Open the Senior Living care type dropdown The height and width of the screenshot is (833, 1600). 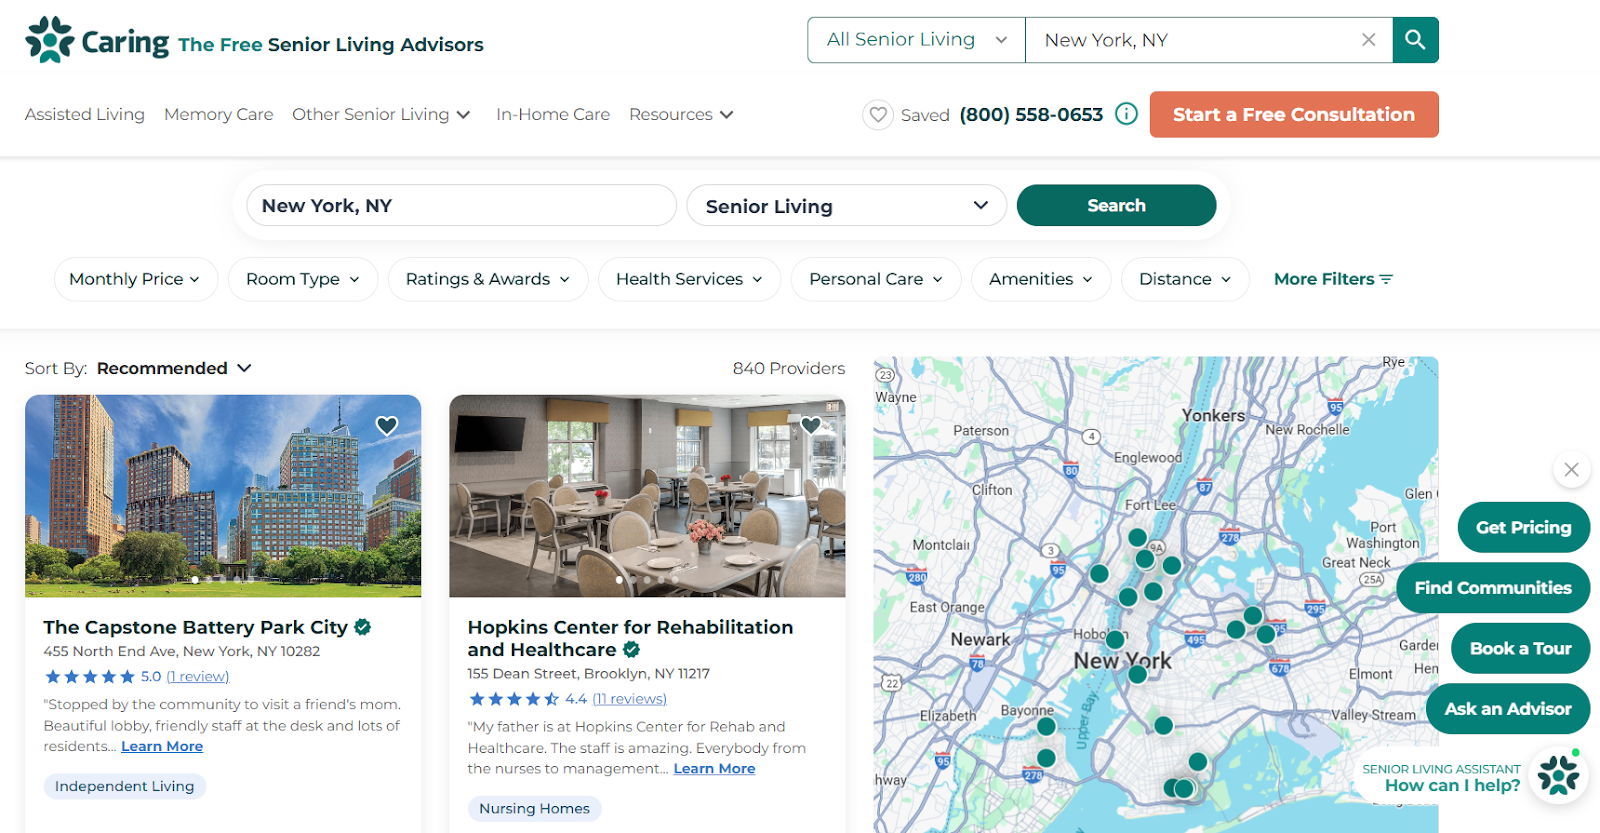pyautogui.click(x=846, y=206)
